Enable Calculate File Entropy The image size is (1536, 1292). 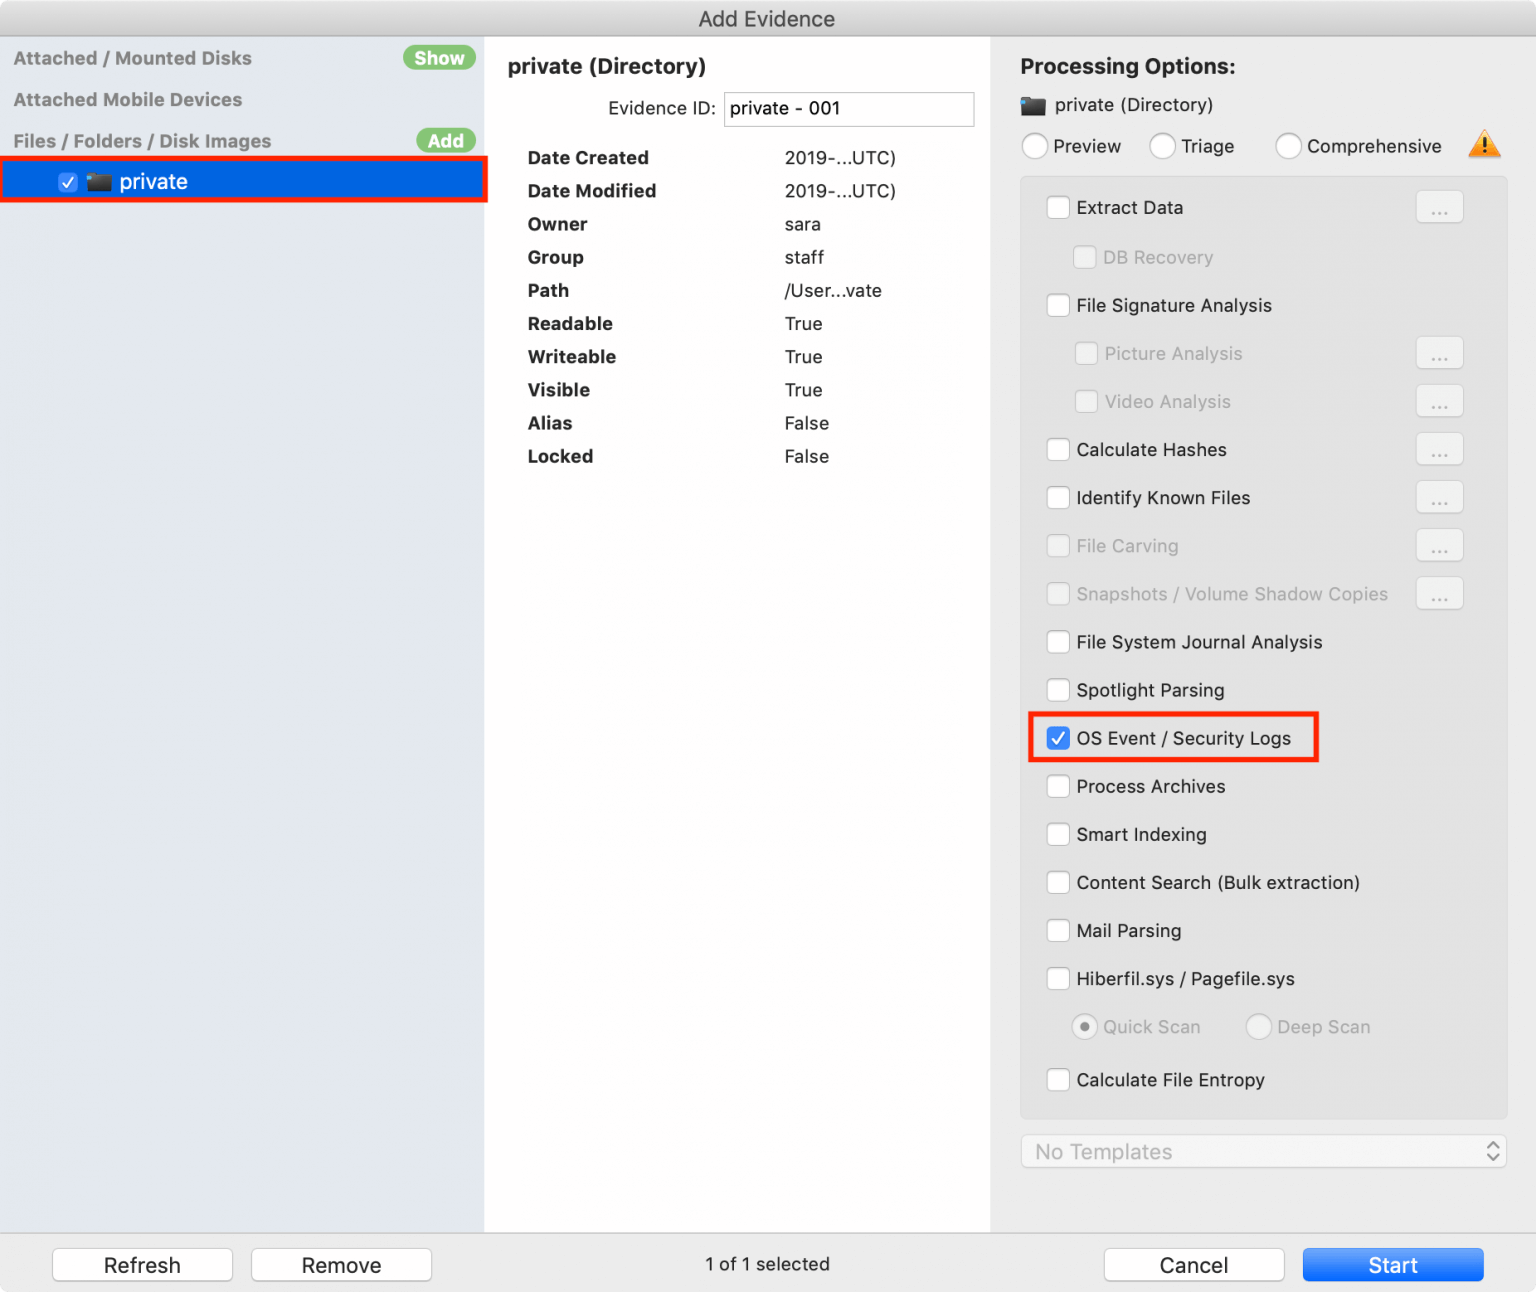point(1058,1079)
